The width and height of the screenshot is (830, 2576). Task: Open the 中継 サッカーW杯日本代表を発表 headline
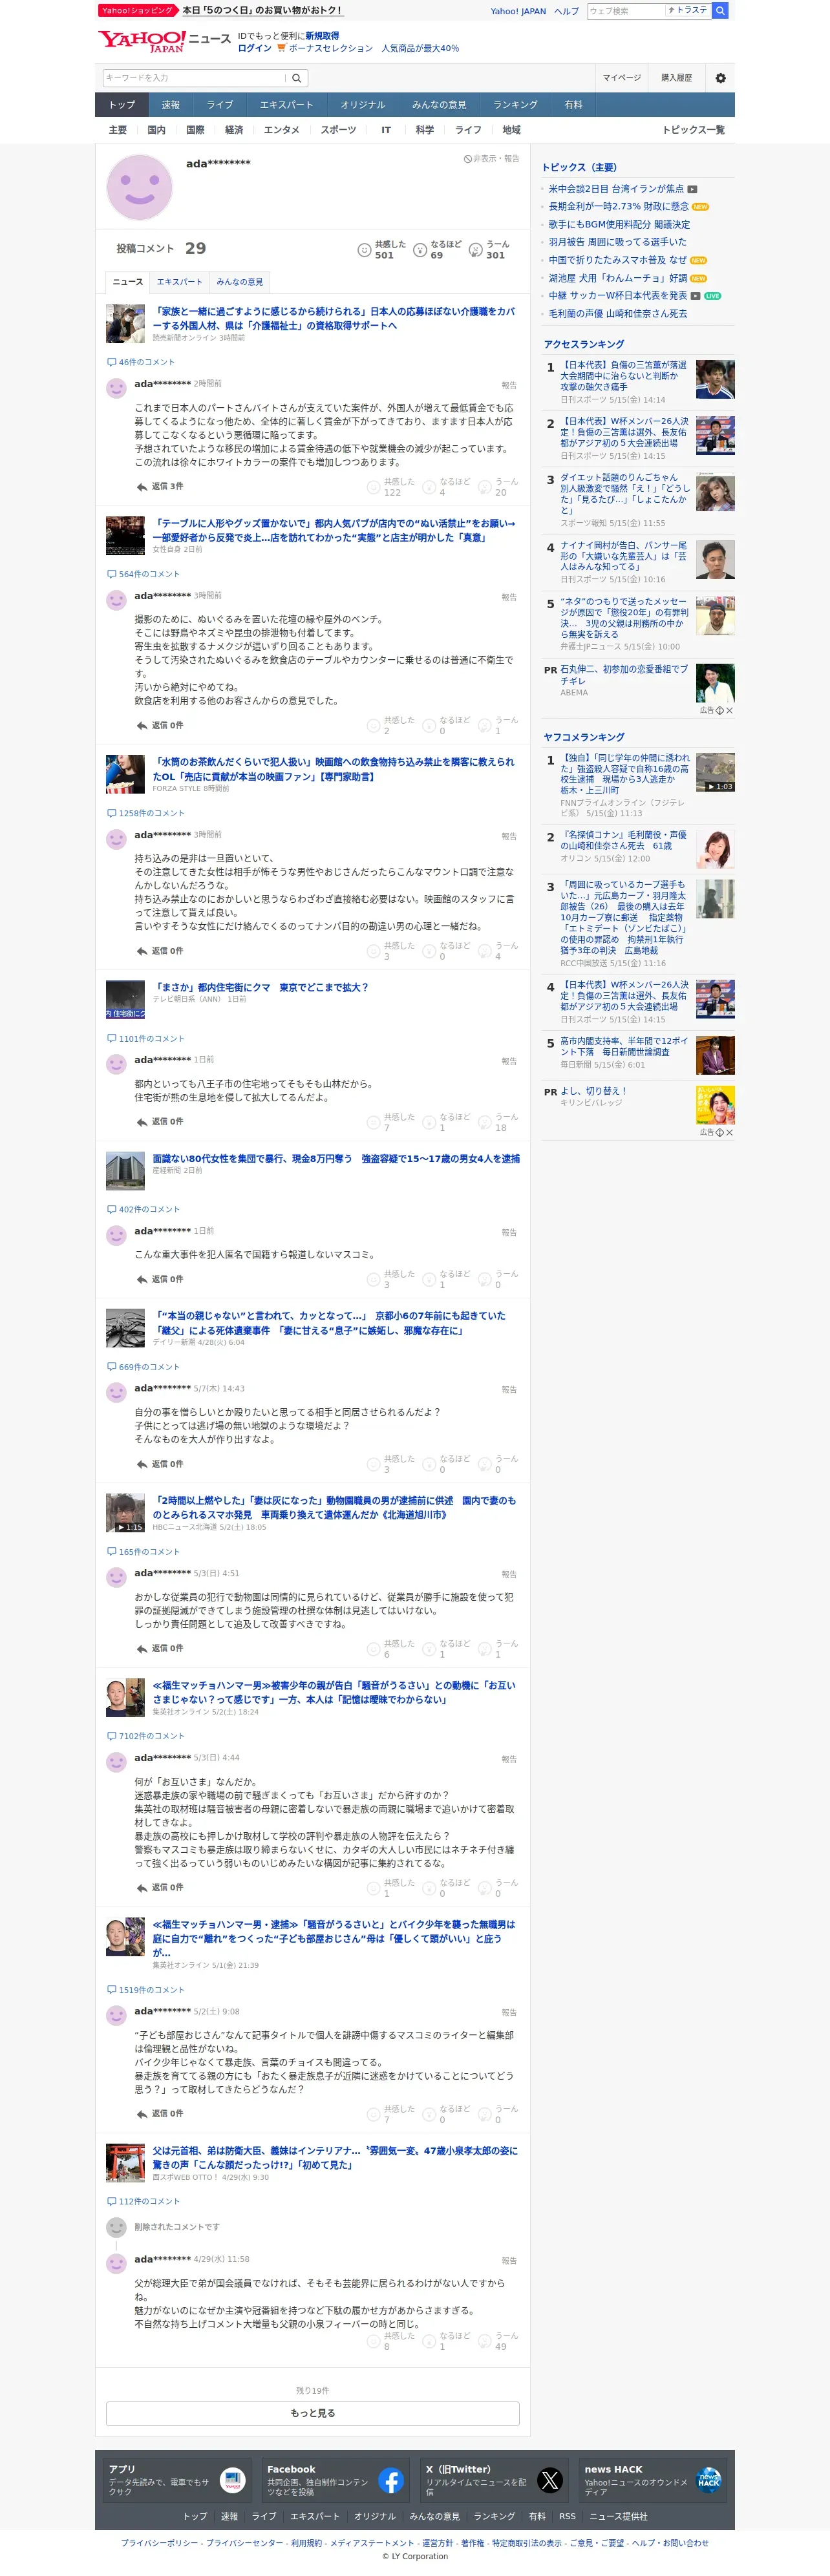(618, 296)
